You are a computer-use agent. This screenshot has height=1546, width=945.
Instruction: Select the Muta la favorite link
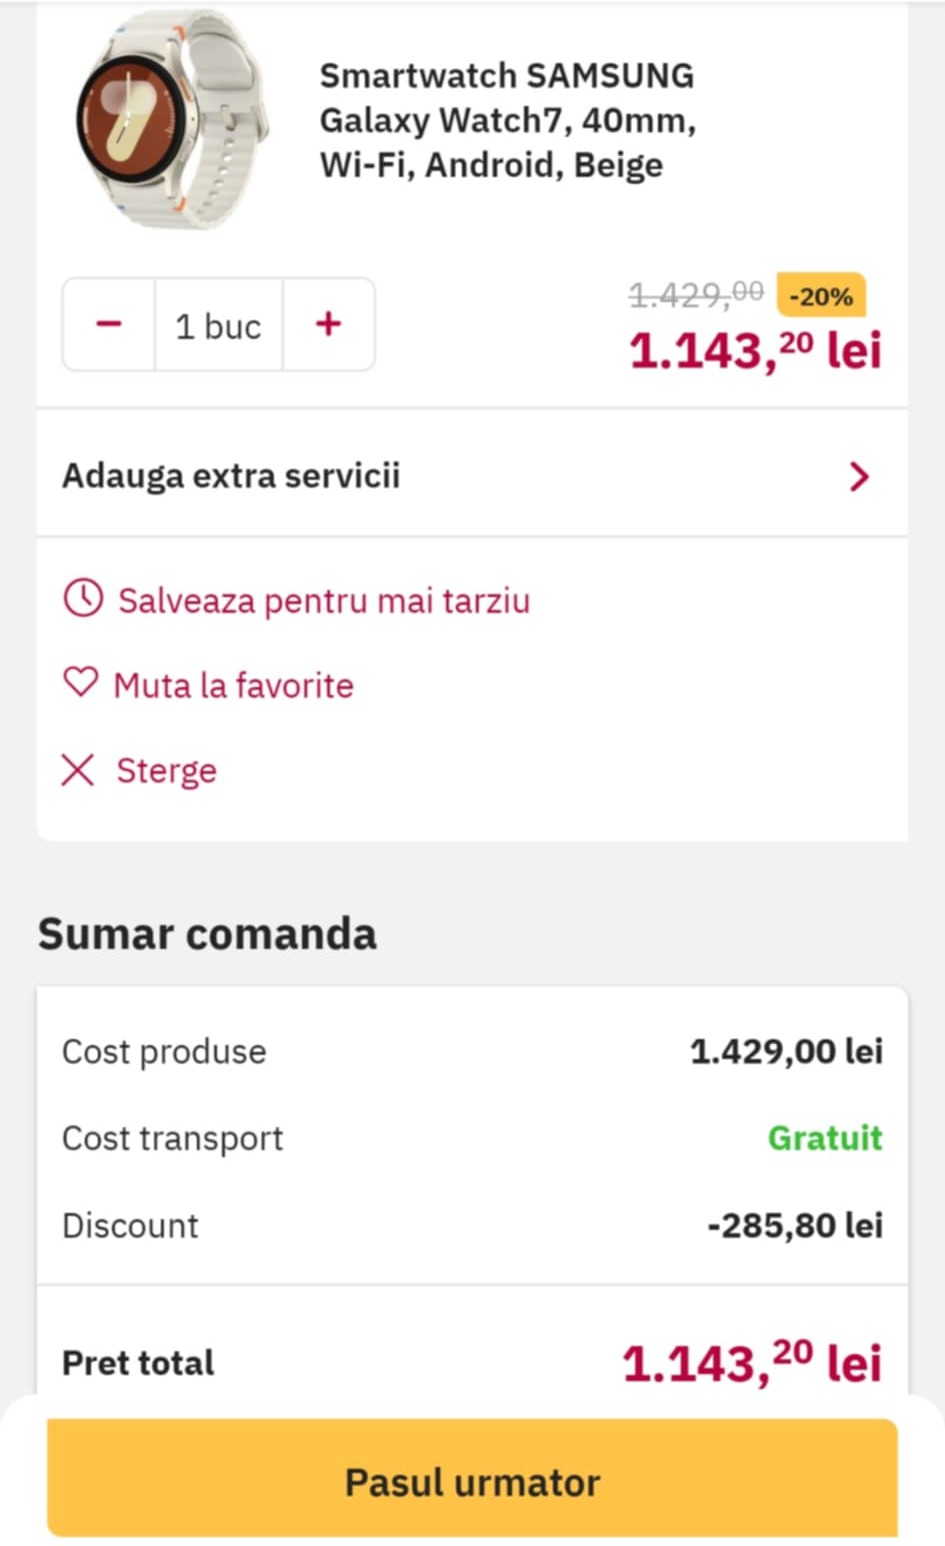point(233,686)
